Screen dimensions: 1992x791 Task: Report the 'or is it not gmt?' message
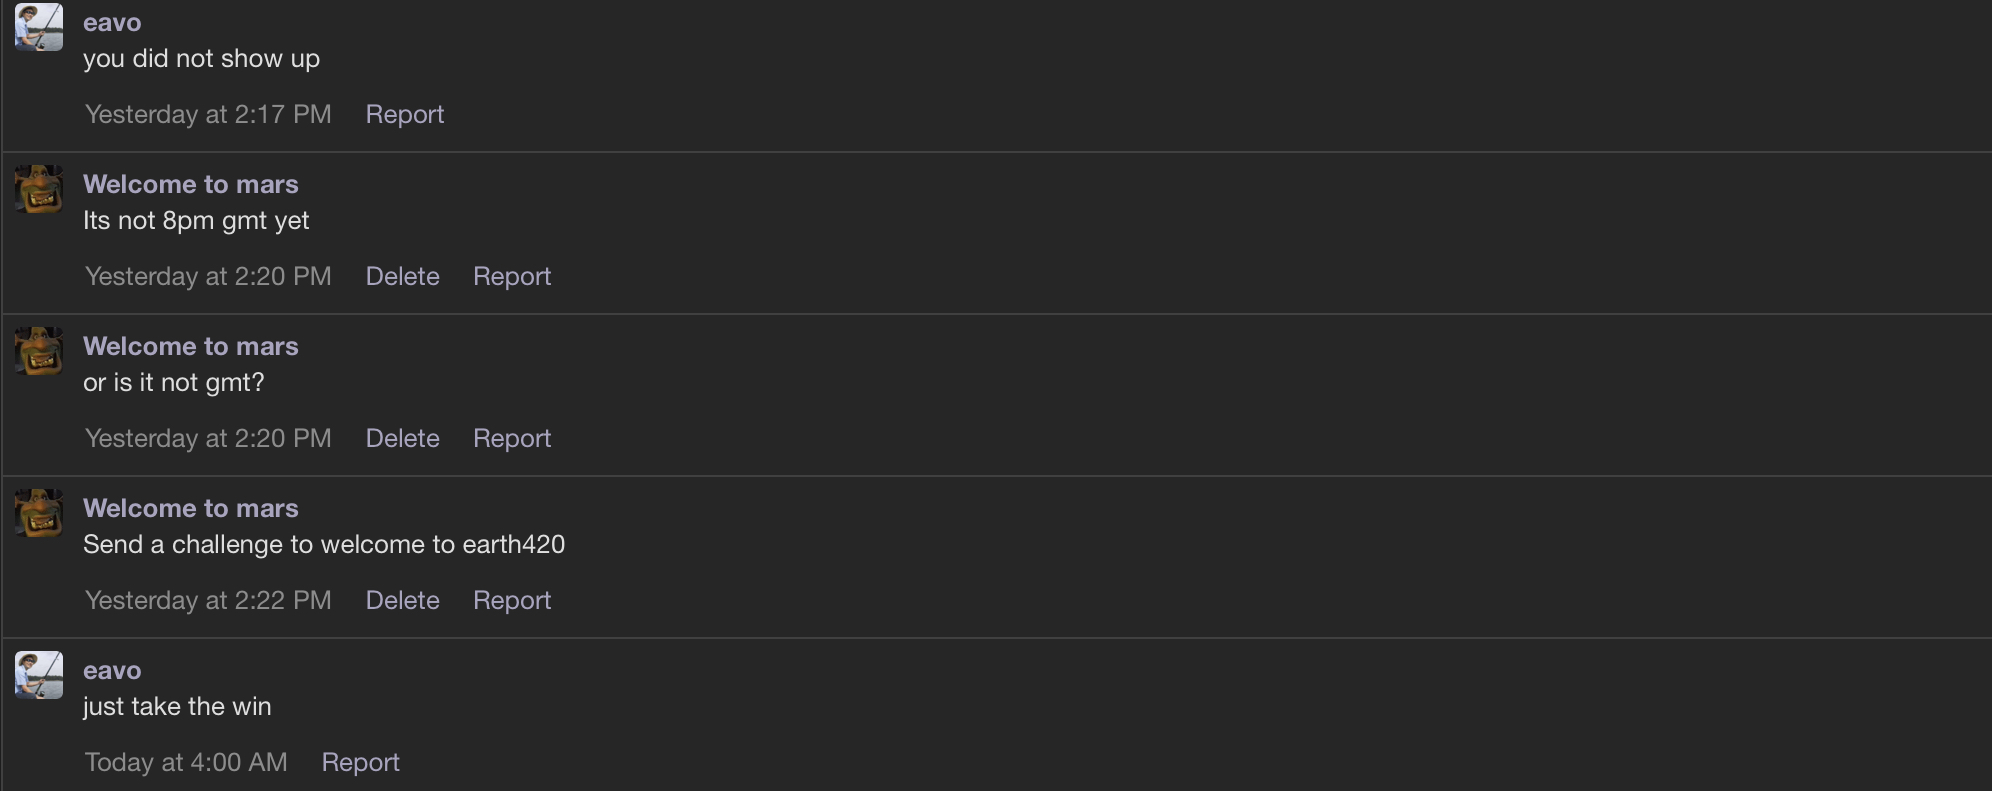click(511, 439)
